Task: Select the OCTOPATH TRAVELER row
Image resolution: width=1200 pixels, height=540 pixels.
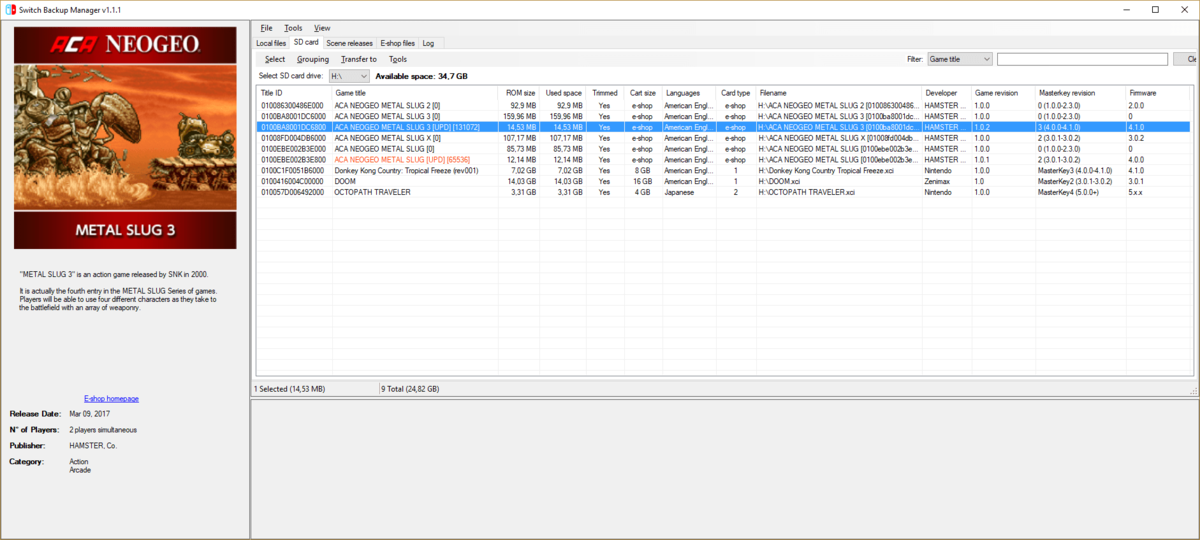Action: pos(723,192)
